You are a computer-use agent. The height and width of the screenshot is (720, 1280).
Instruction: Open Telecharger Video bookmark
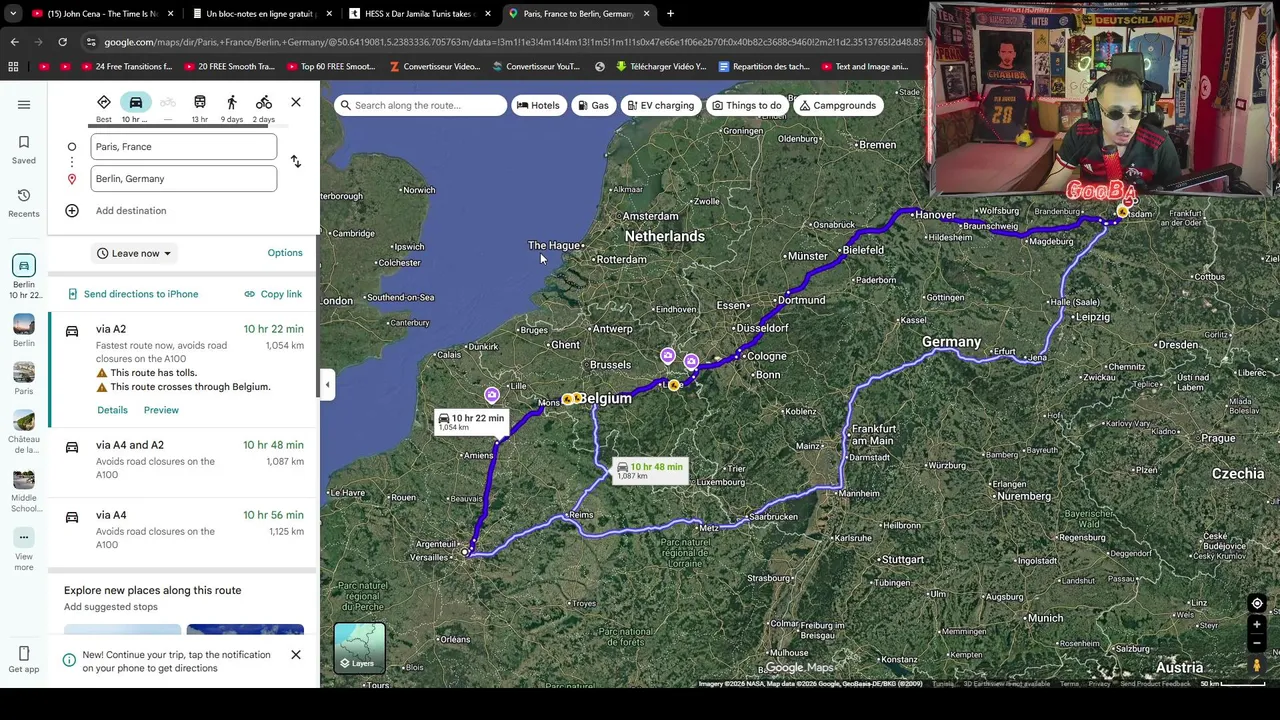click(661, 67)
